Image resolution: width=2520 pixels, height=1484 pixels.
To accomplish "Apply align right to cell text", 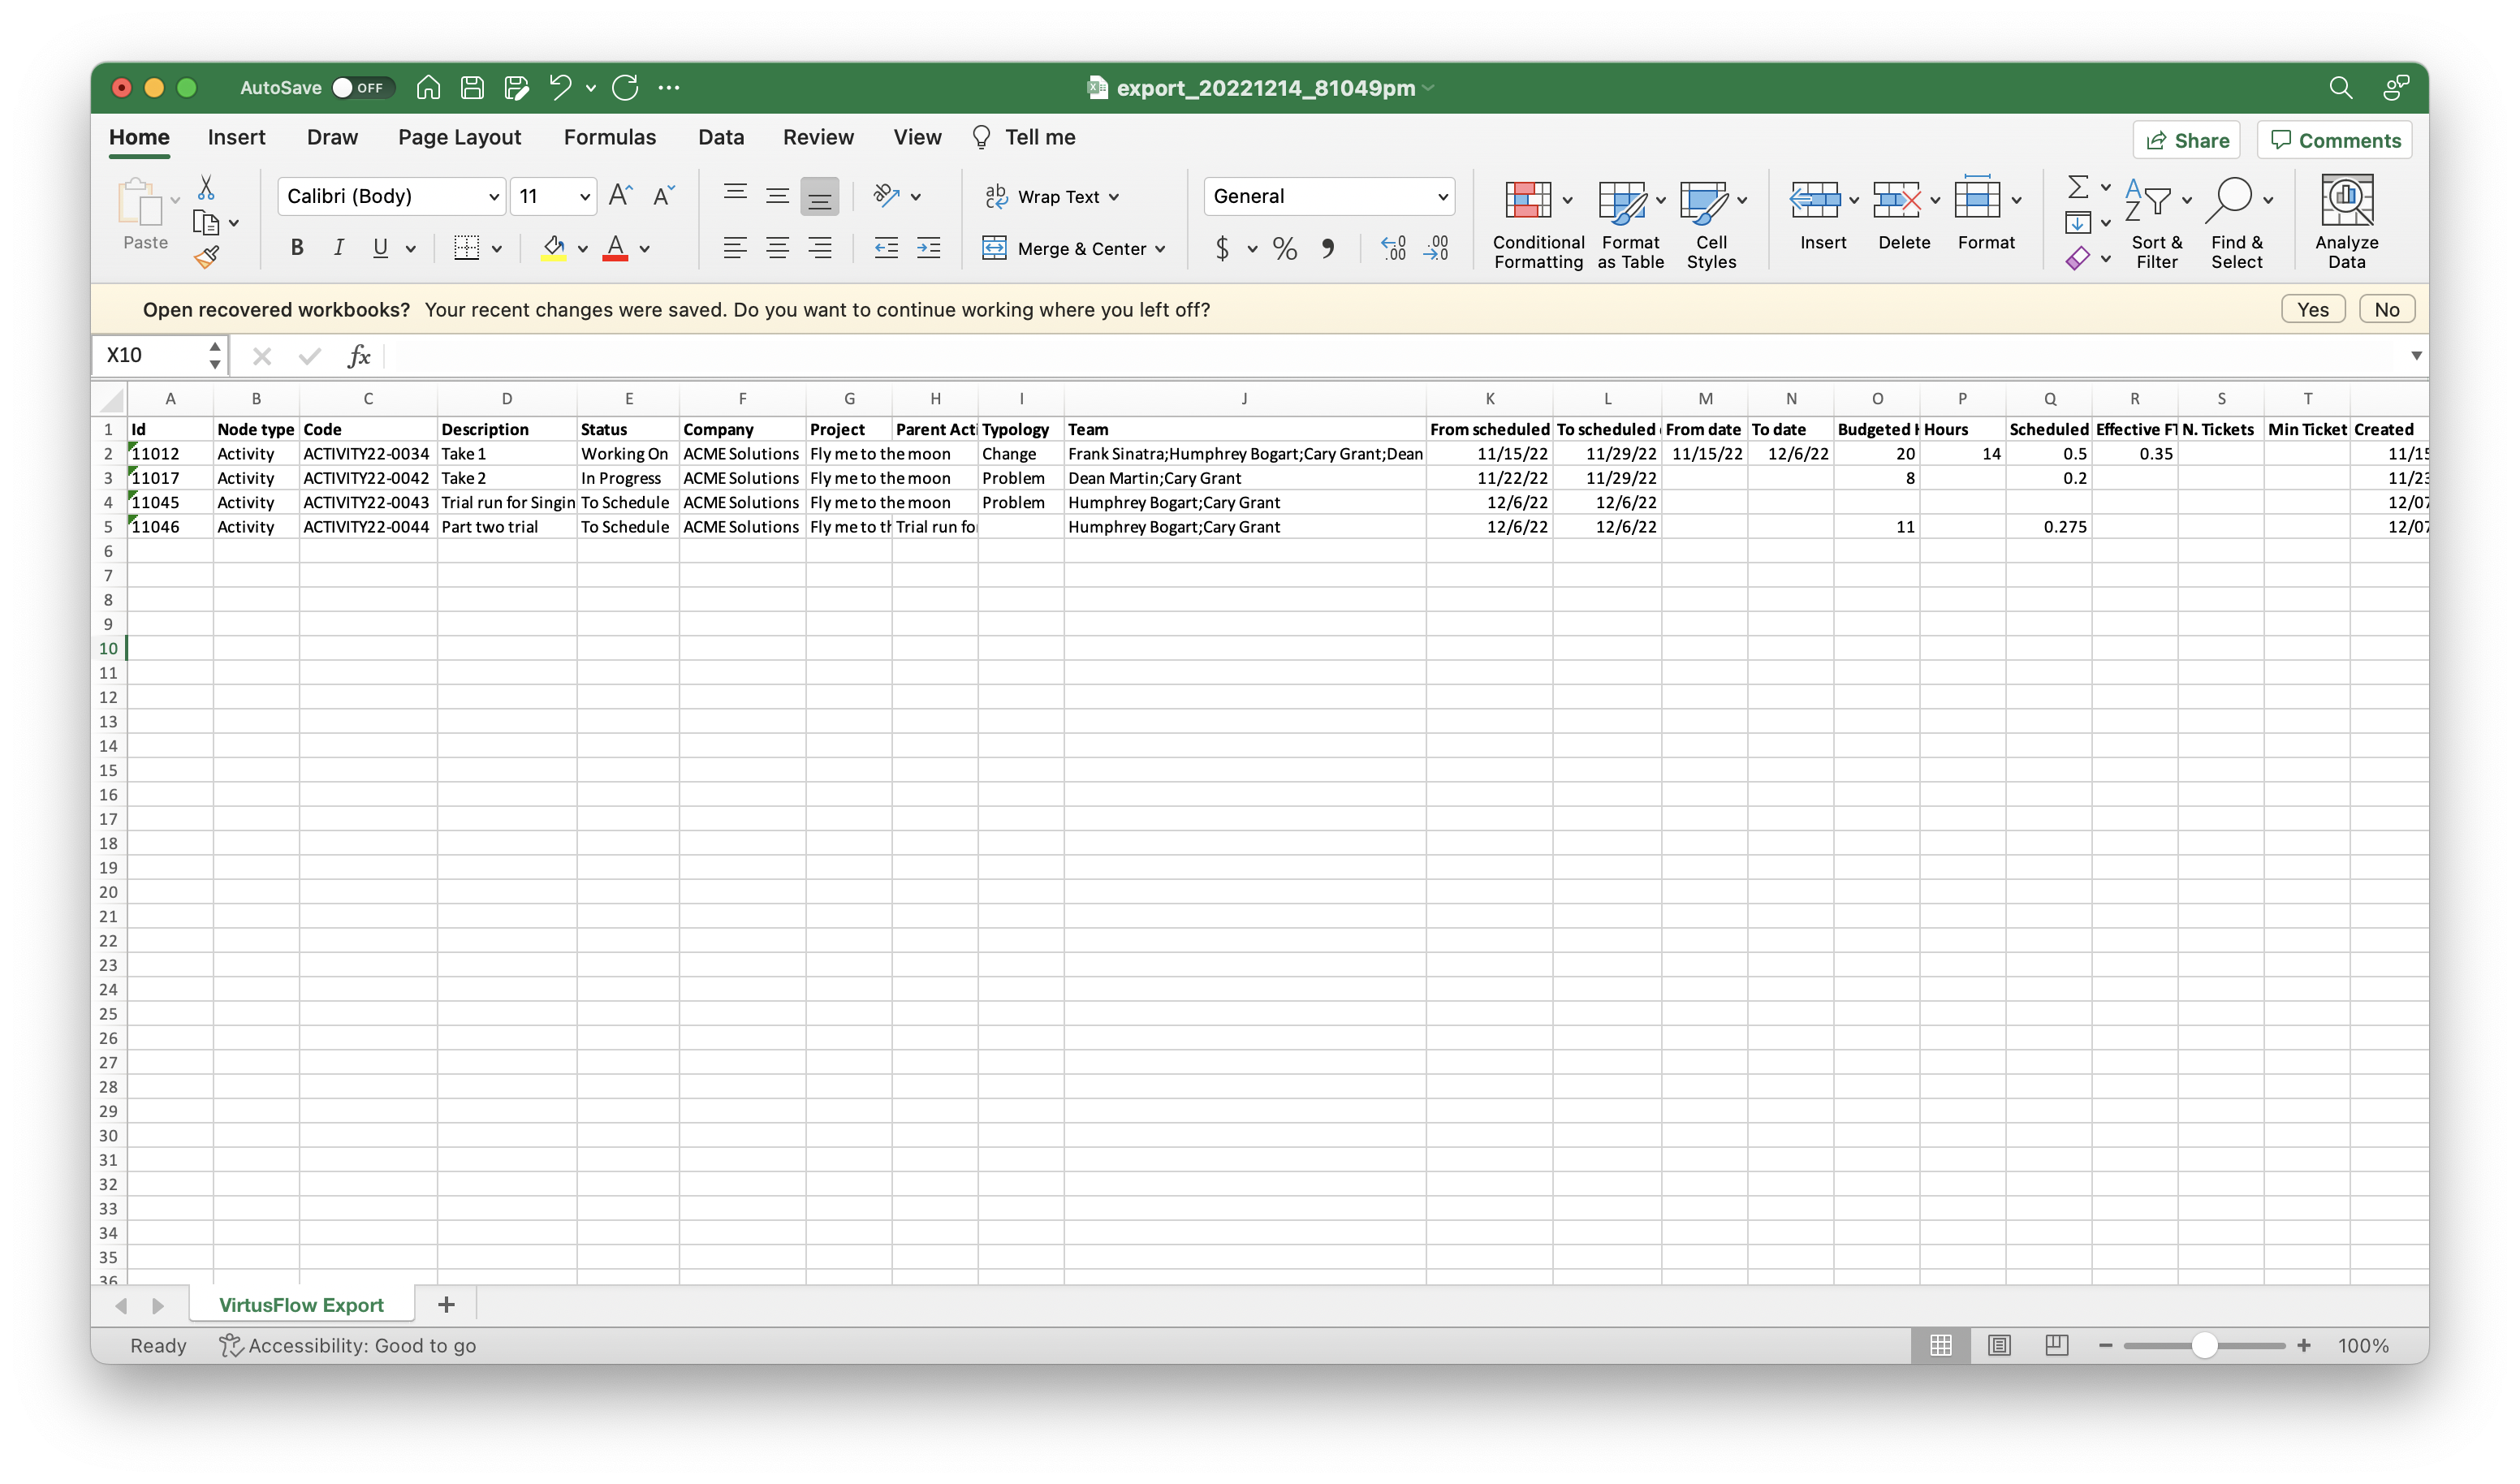I will tap(820, 248).
